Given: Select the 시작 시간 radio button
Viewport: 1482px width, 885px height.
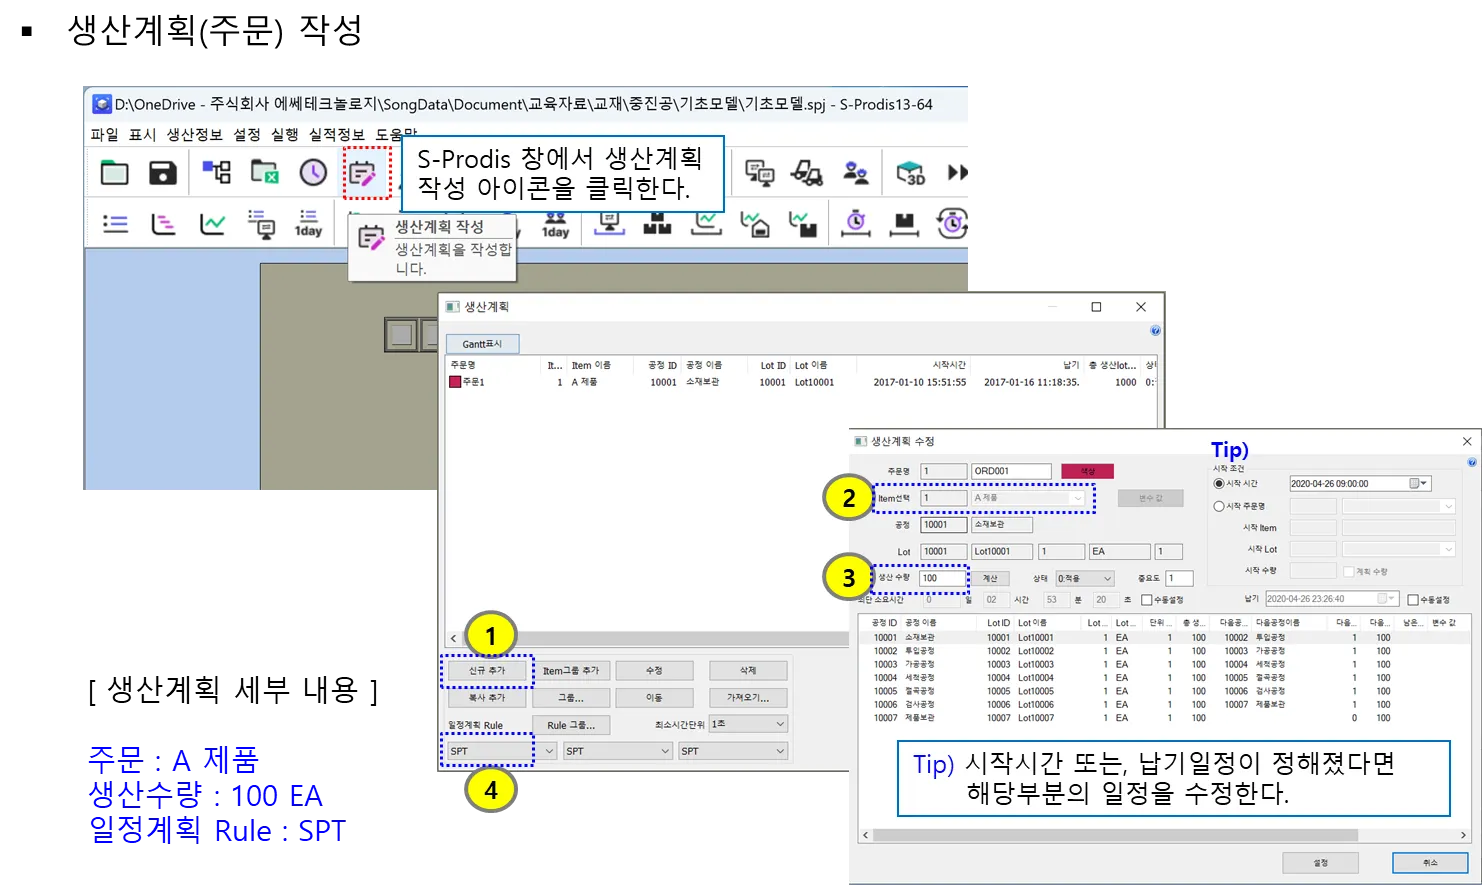Looking at the screenshot, I should pyautogui.click(x=1219, y=484).
